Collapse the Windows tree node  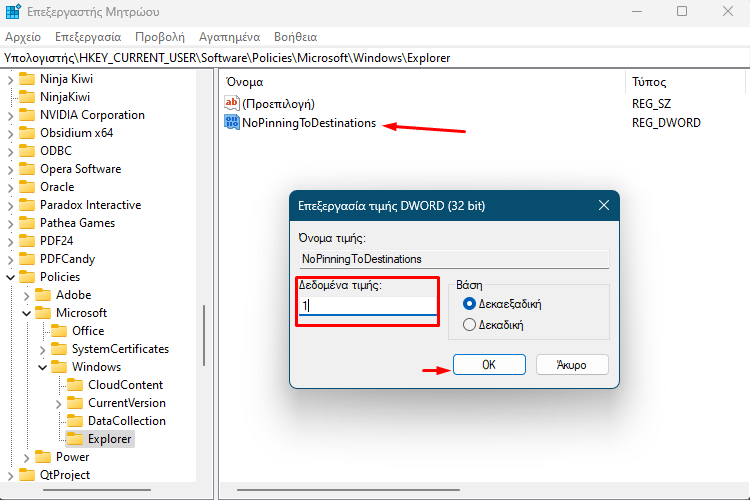point(43,367)
